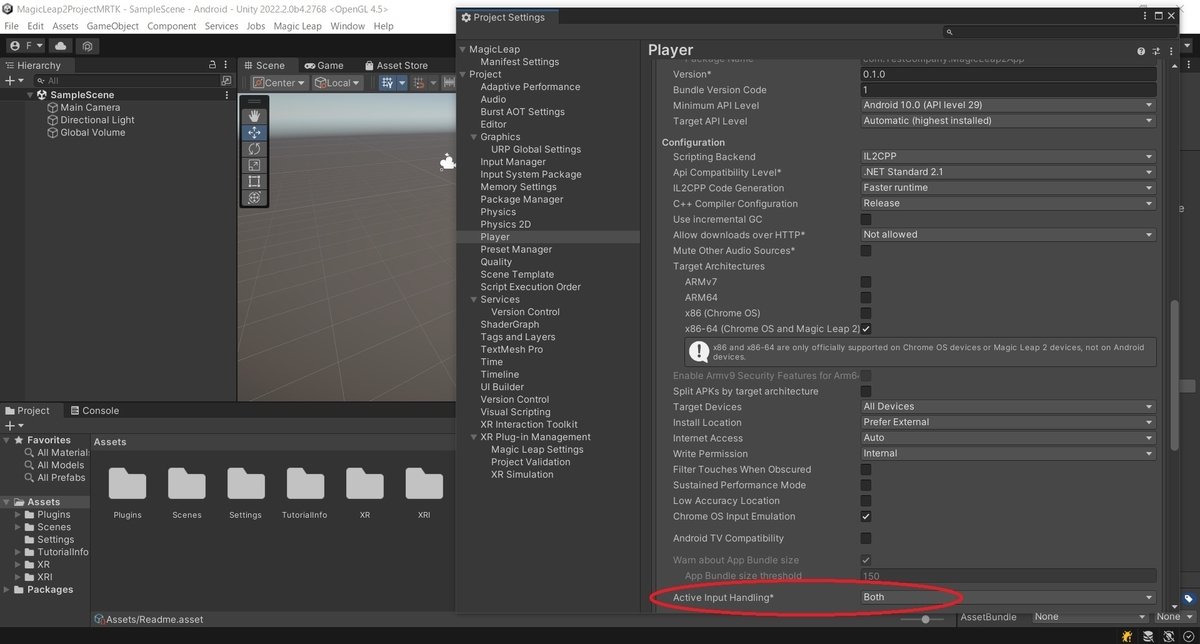Open Scripting Backend IL2CPP dropdown
Image resolution: width=1200 pixels, height=644 pixels.
click(1008, 156)
